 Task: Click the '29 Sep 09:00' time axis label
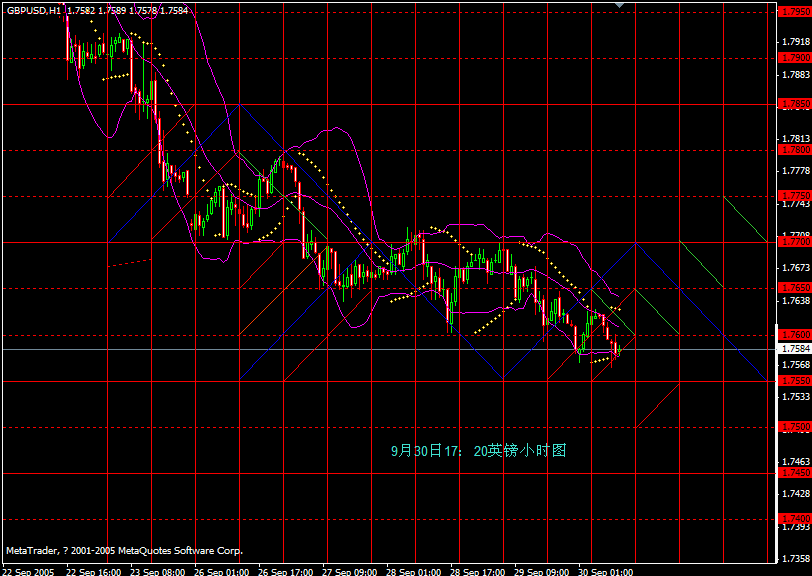pyautogui.click(x=542, y=572)
